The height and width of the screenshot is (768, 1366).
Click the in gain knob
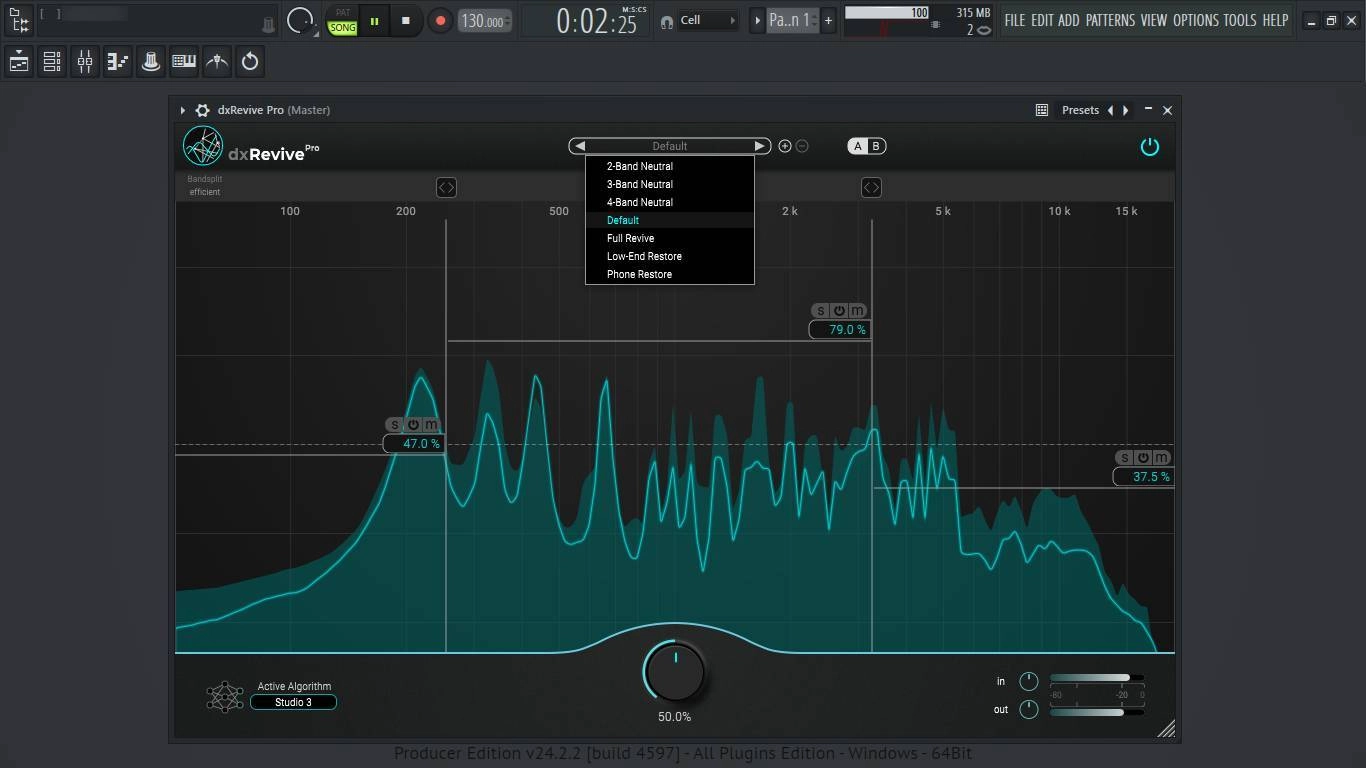click(x=1028, y=681)
